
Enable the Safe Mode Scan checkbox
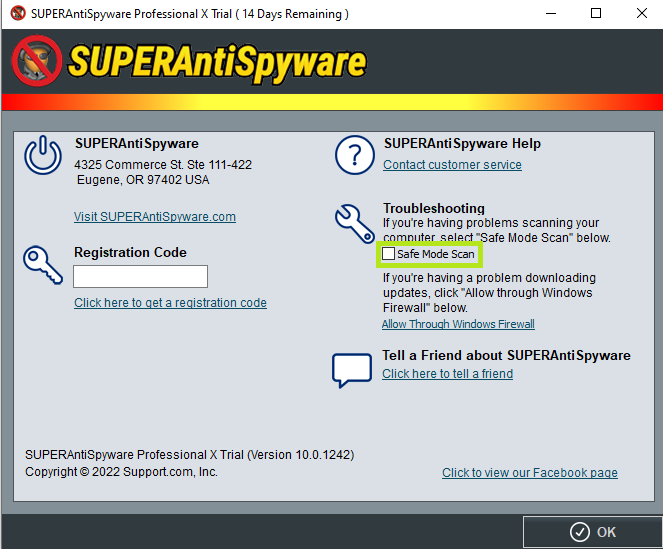388,254
